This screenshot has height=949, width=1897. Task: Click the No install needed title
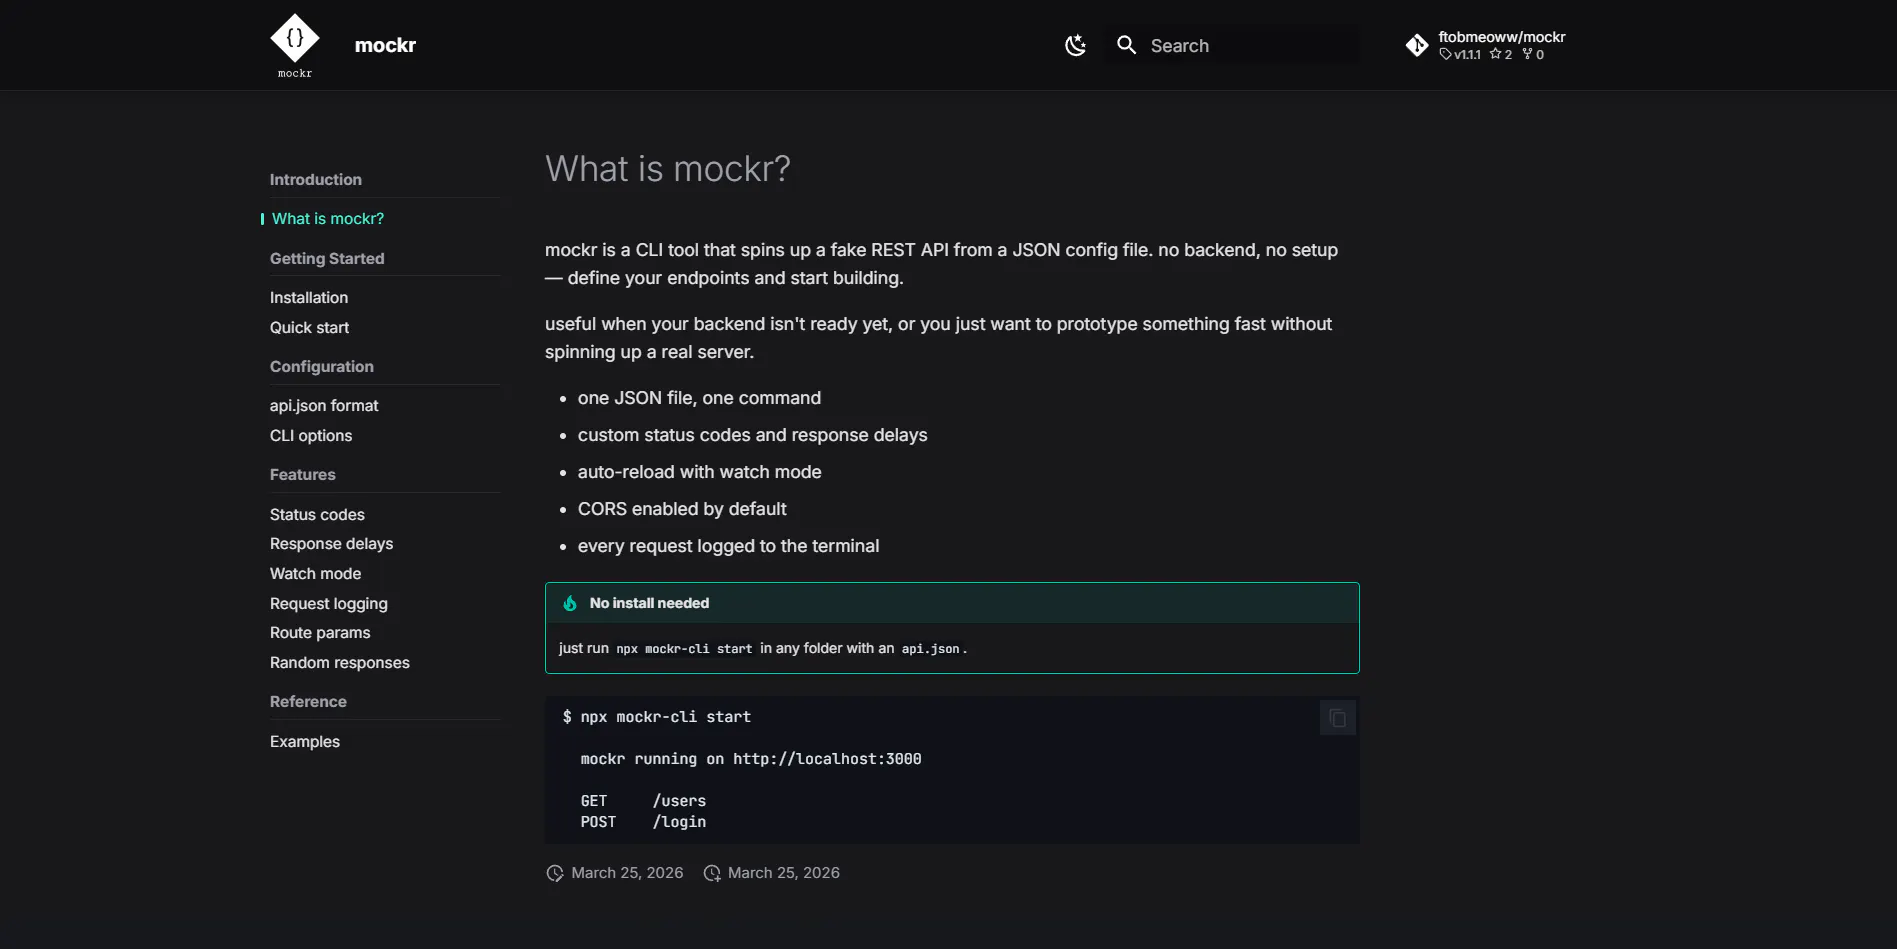point(649,603)
